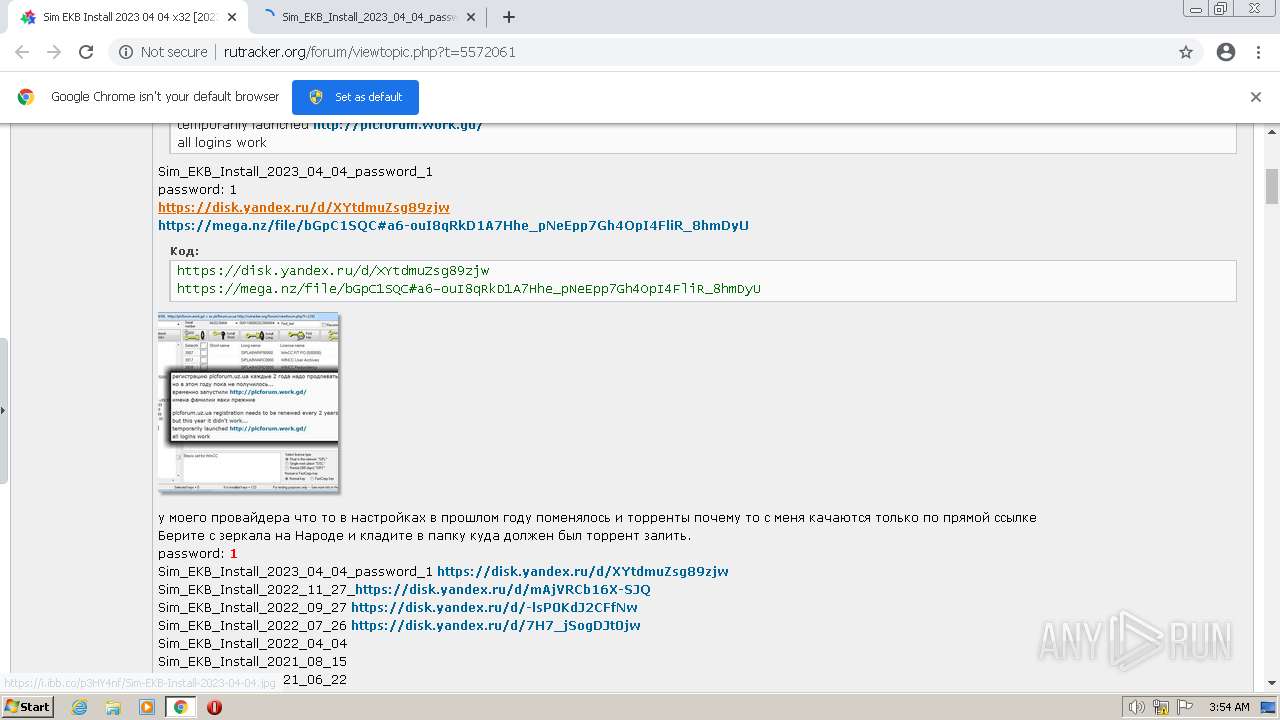Click the Chrome icon in the taskbar
This screenshot has height=720, width=1280.
(180, 707)
